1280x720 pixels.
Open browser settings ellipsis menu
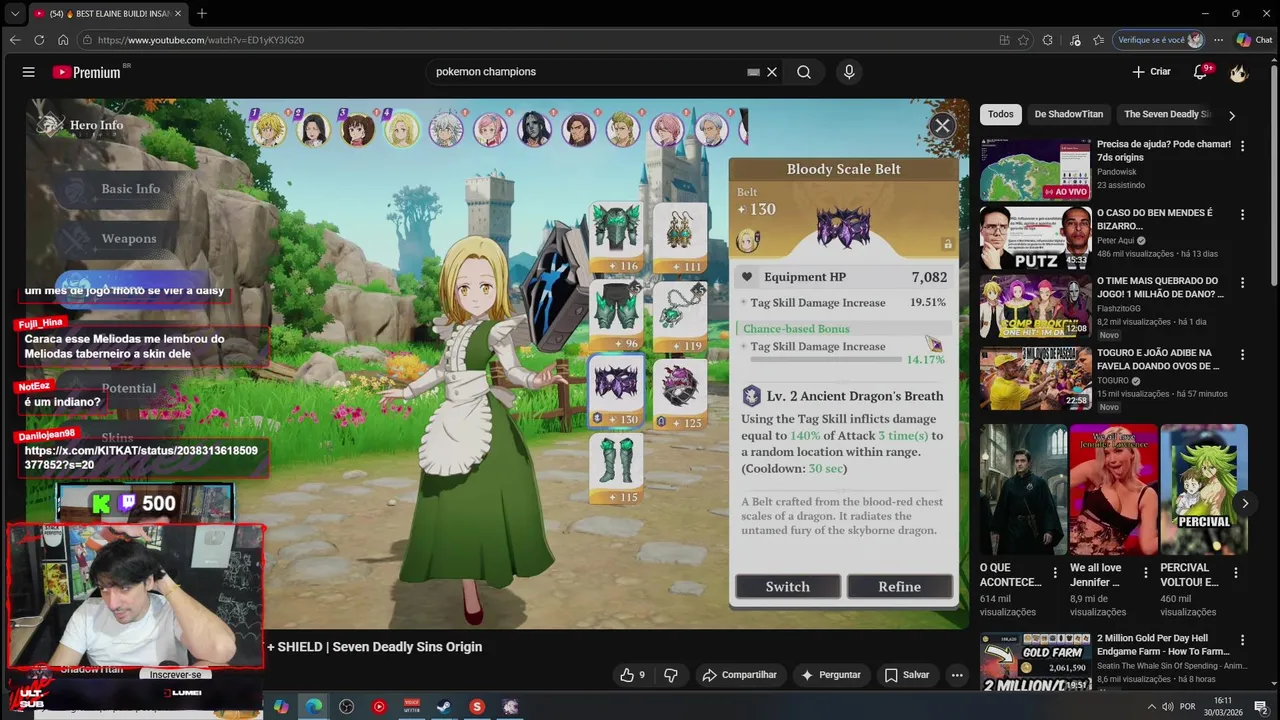[1218, 40]
